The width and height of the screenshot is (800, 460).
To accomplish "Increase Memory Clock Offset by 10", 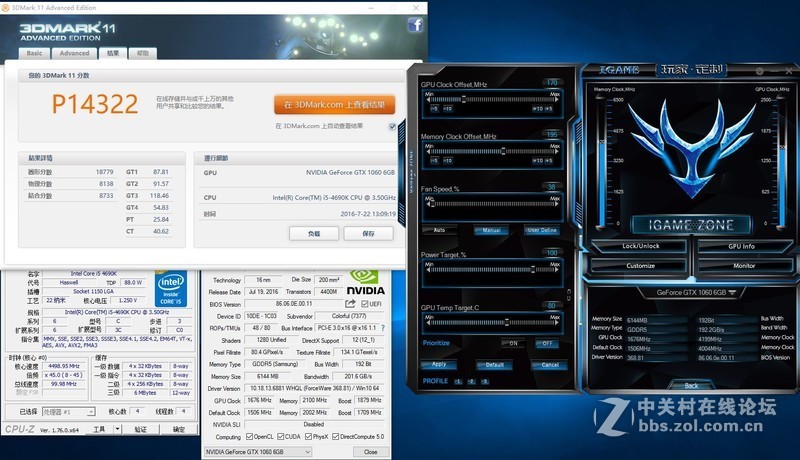I will (x=538, y=161).
